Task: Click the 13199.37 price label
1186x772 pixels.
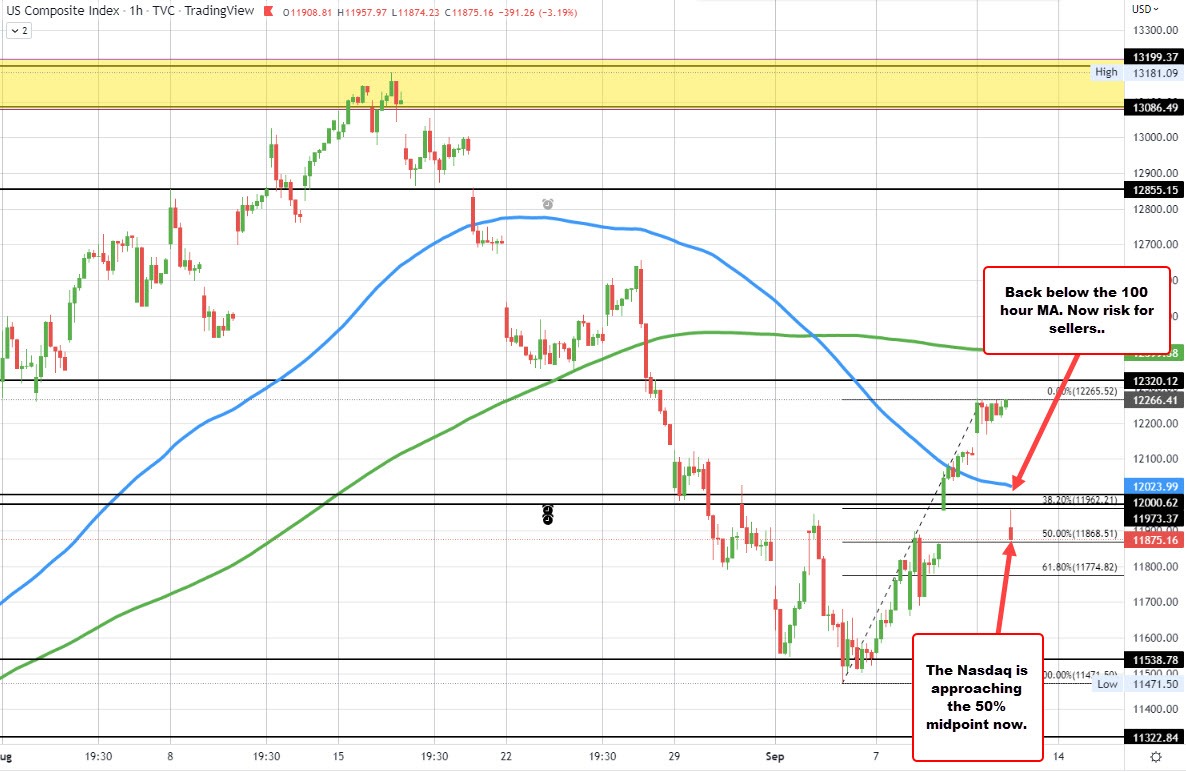Action: (1154, 57)
